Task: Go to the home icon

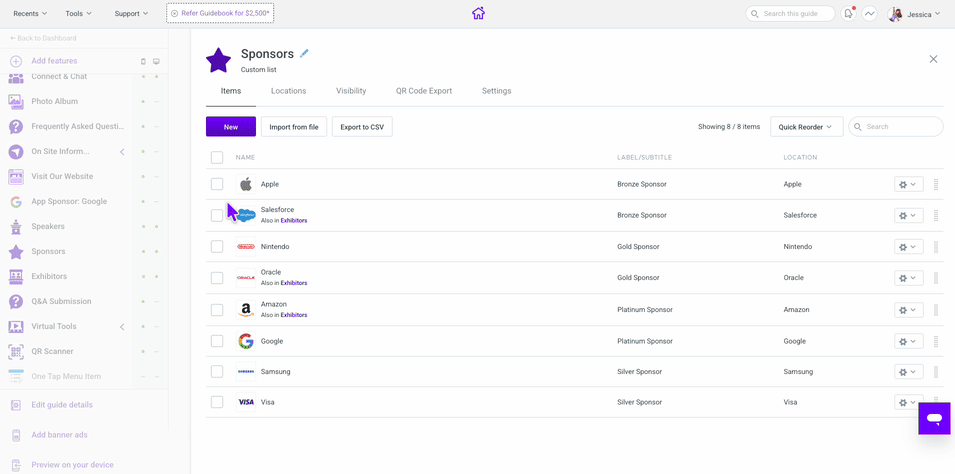Action: click(x=478, y=13)
